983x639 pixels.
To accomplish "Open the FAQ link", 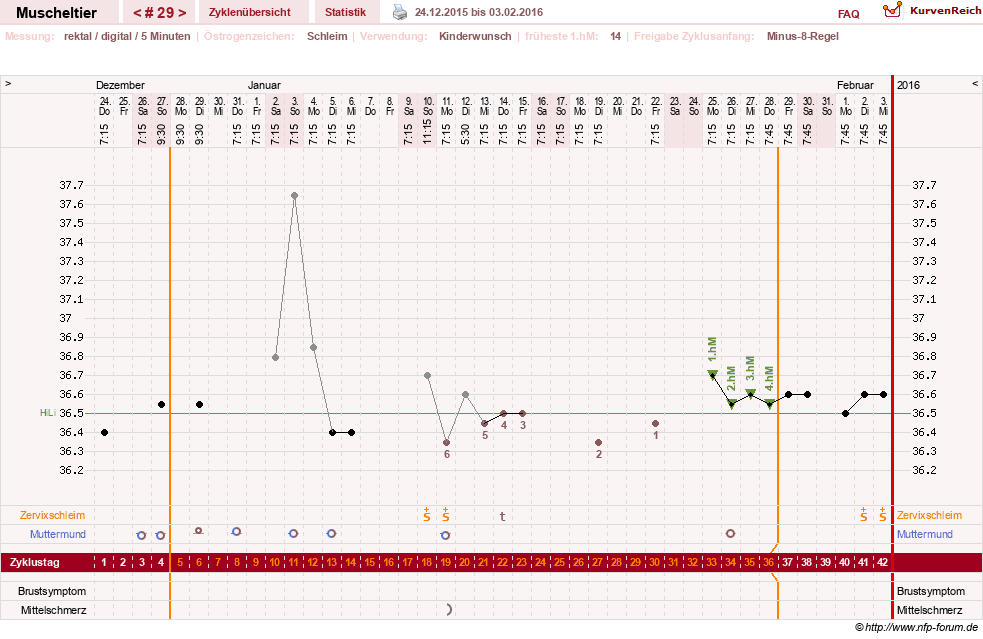I will 848,14.
